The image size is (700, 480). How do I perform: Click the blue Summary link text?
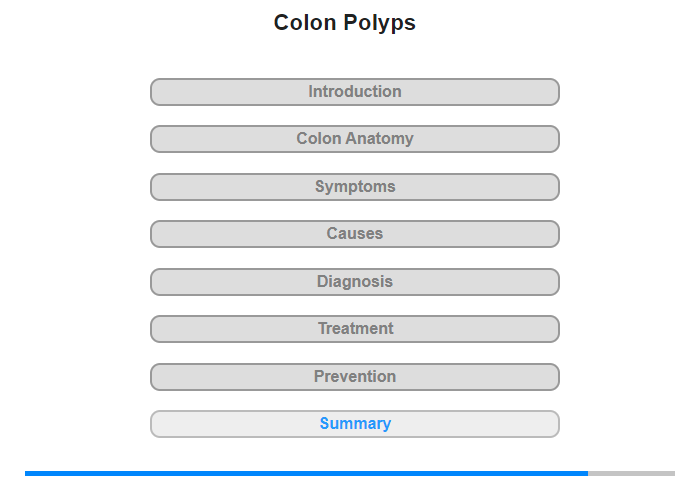pyautogui.click(x=355, y=423)
